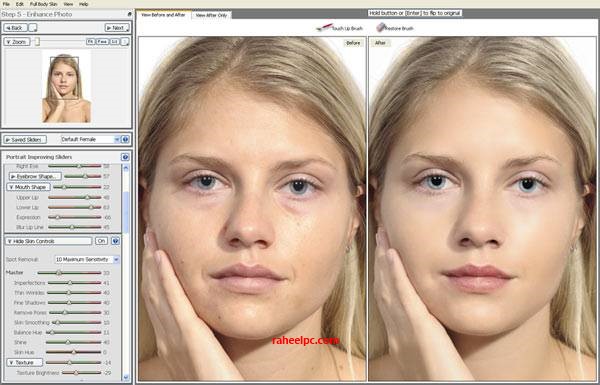Viewport: 600px width, 385px height.
Task: Select the Touch Up Brush tool
Action: tap(340, 28)
